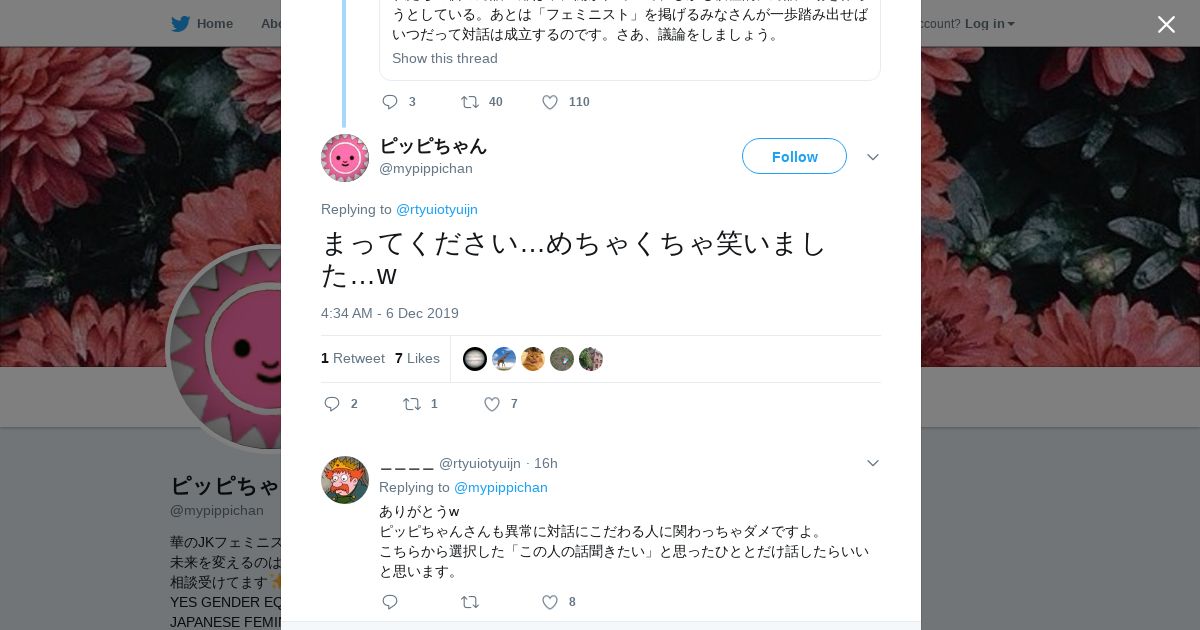Open the Home tab in the top bar

pyautogui.click(x=215, y=23)
